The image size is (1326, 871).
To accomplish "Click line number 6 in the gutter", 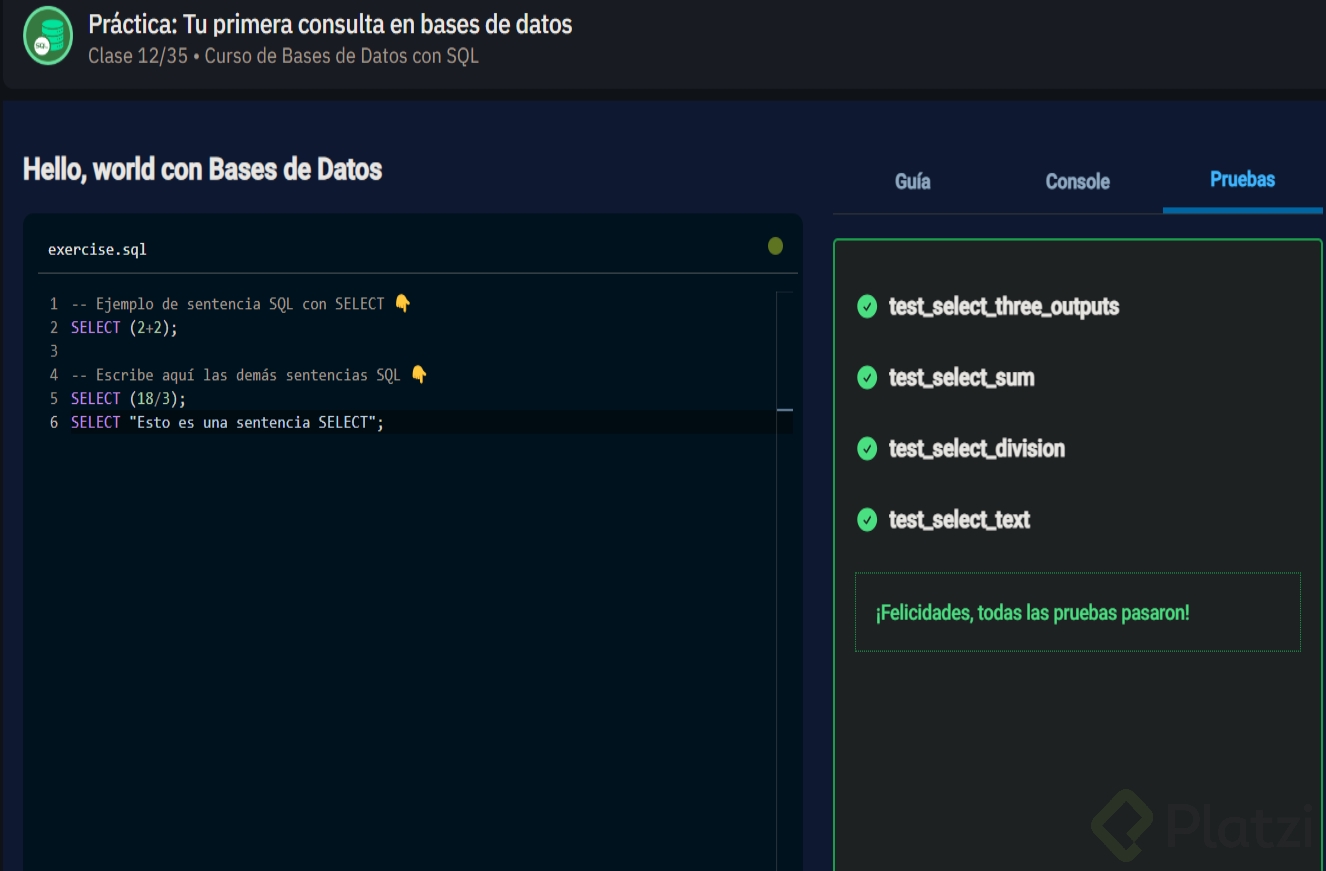I will [54, 422].
